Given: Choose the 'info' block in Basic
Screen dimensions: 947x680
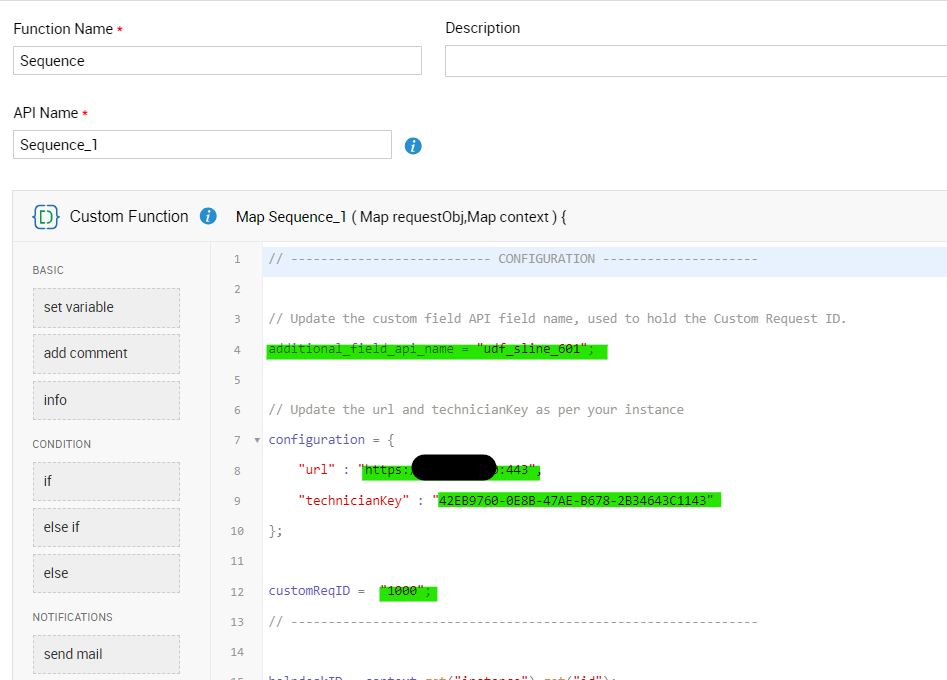Looking at the screenshot, I should pyautogui.click(x=106, y=400).
